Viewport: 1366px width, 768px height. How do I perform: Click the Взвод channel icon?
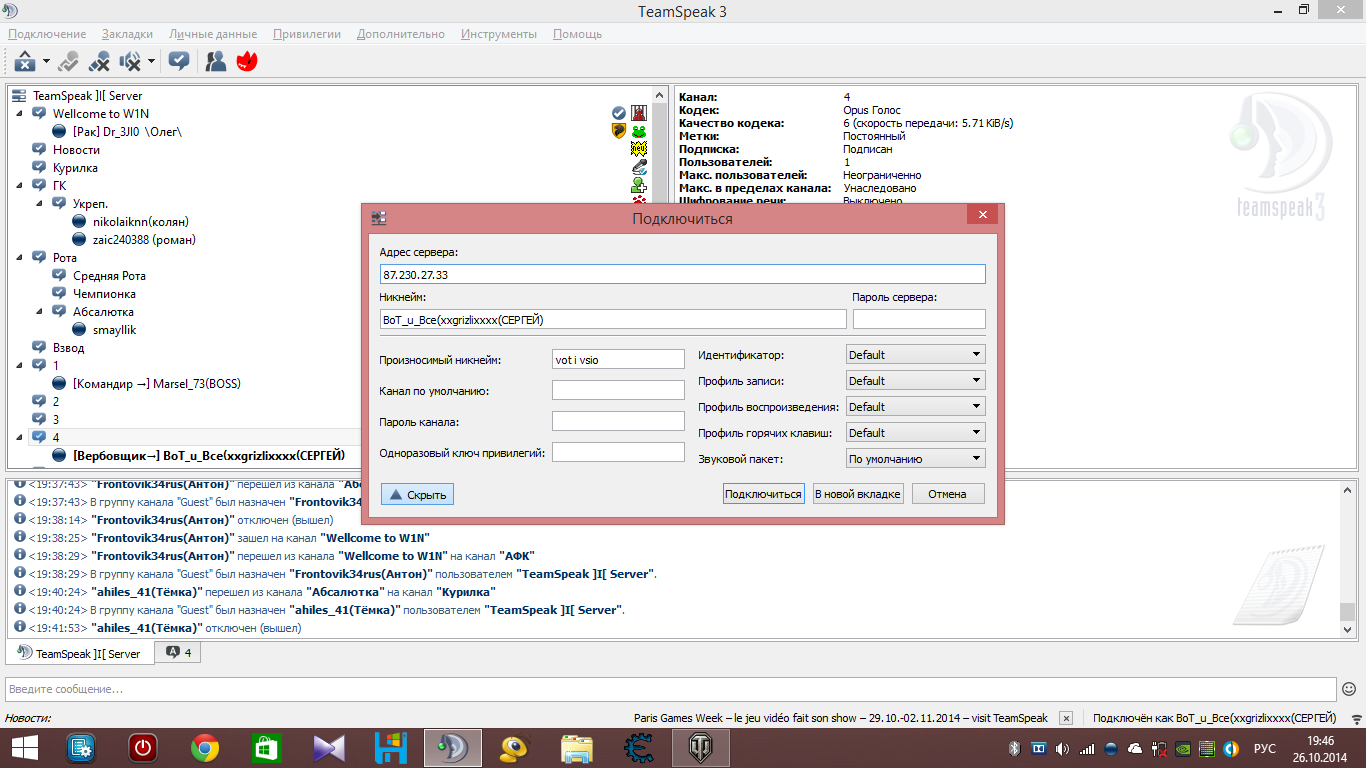[x=40, y=348]
